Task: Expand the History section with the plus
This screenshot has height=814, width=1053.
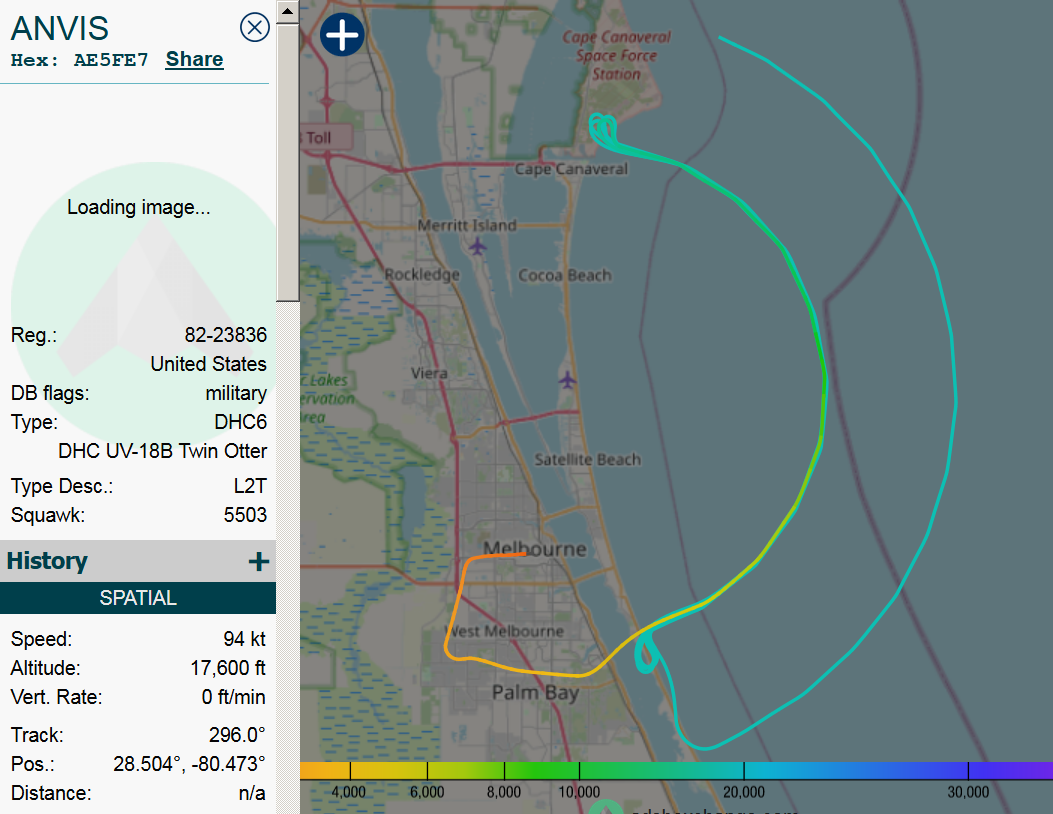Action: 259,561
